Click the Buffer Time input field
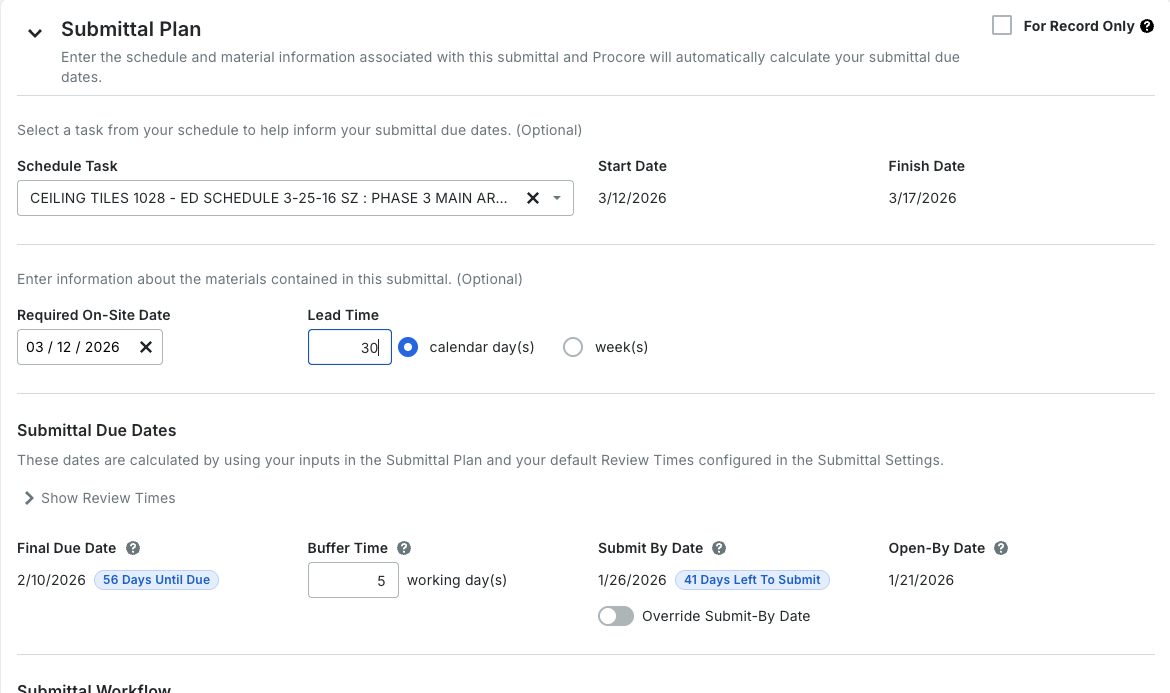Screen dimensions: 1170x693 click(x=353, y=580)
